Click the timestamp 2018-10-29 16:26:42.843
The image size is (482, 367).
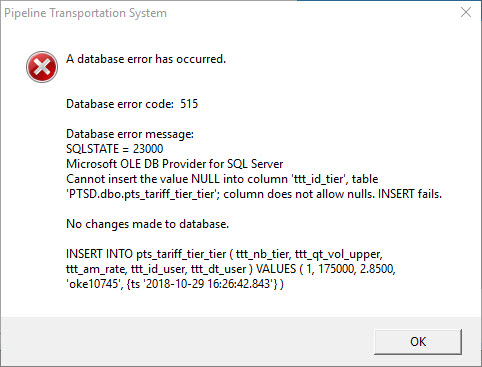click(210, 284)
